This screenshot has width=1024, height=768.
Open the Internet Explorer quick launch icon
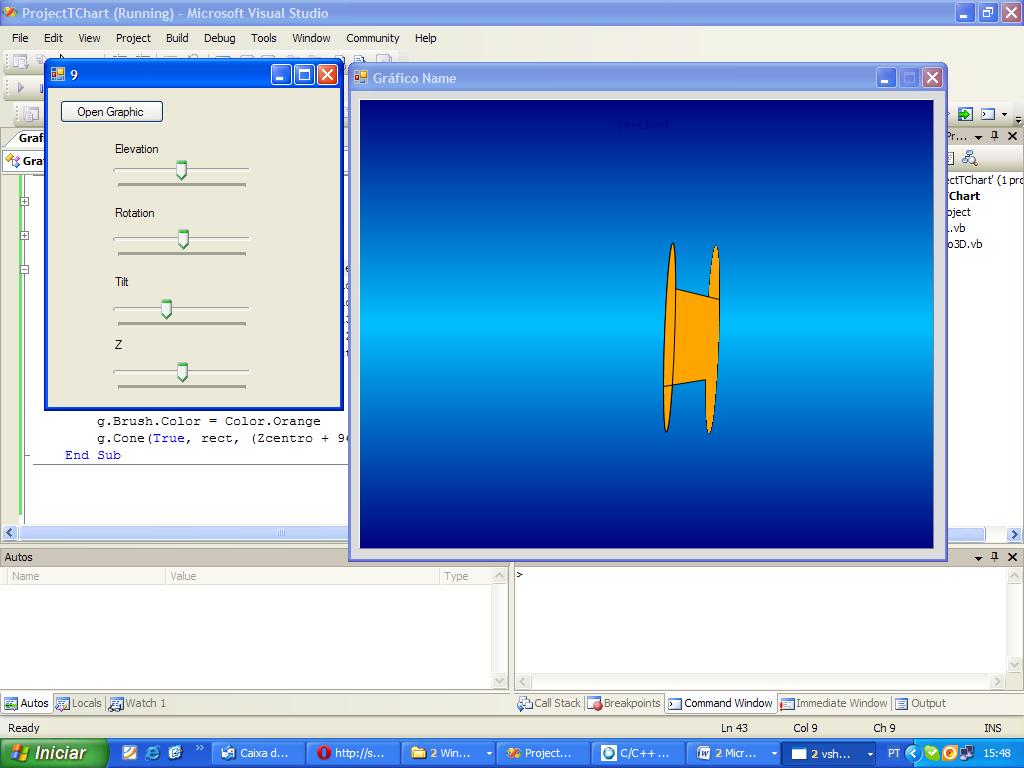(153, 753)
